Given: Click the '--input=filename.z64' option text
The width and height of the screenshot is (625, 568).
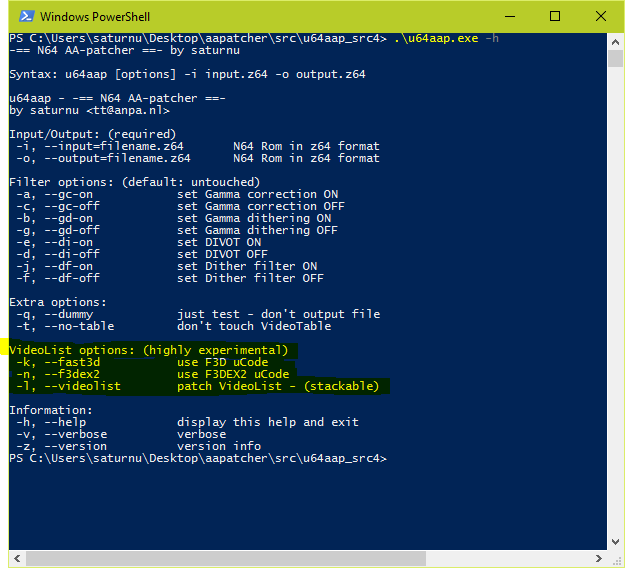Looking at the screenshot, I should coord(114,146).
